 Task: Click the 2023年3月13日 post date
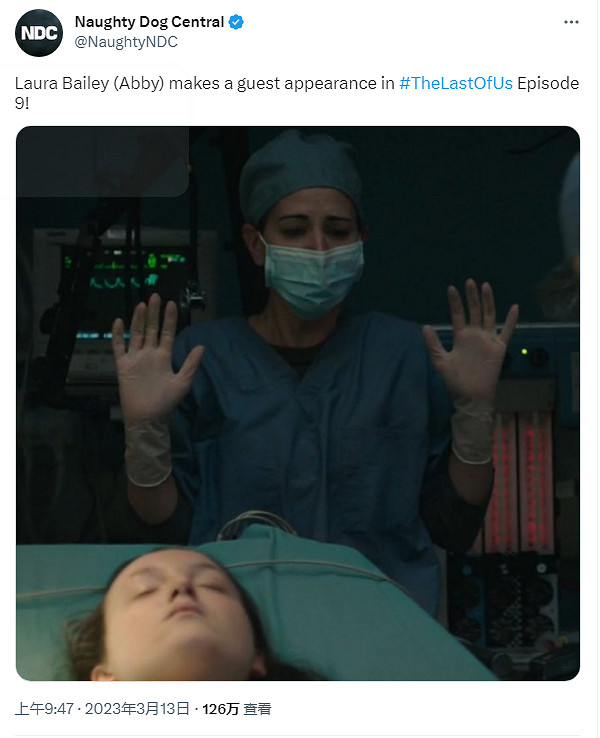137,709
